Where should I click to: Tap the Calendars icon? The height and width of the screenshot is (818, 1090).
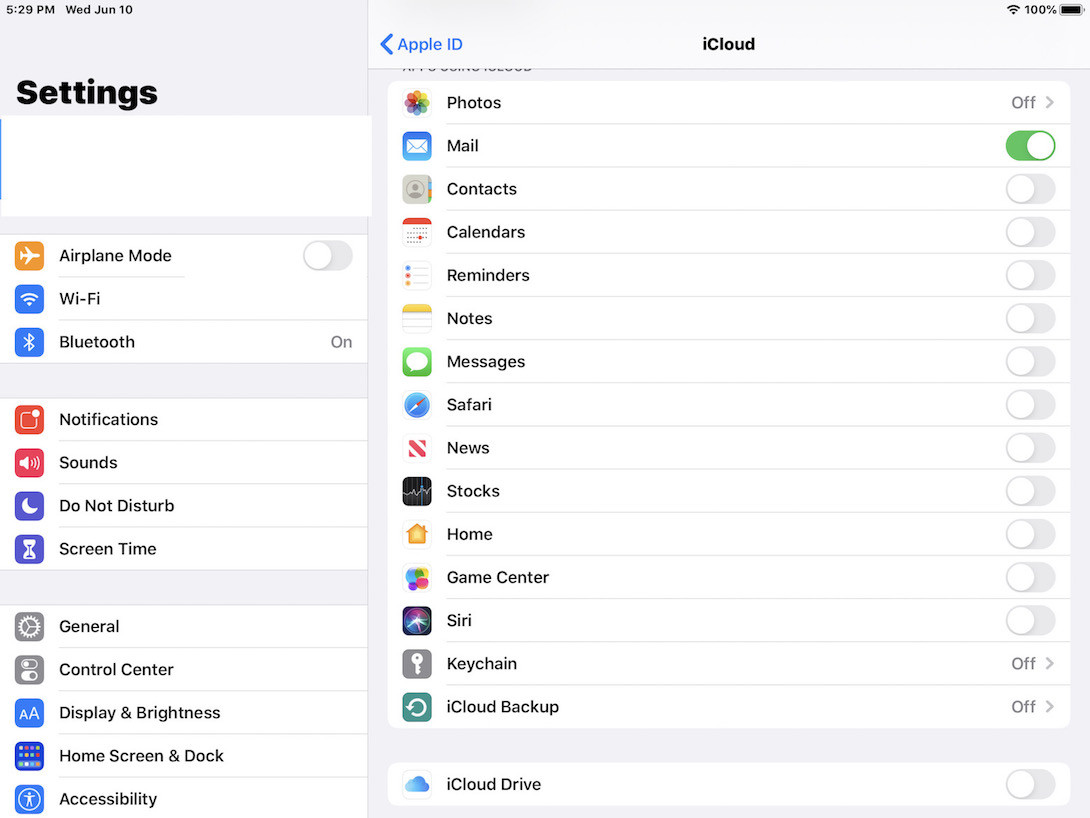click(x=417, y=232)
